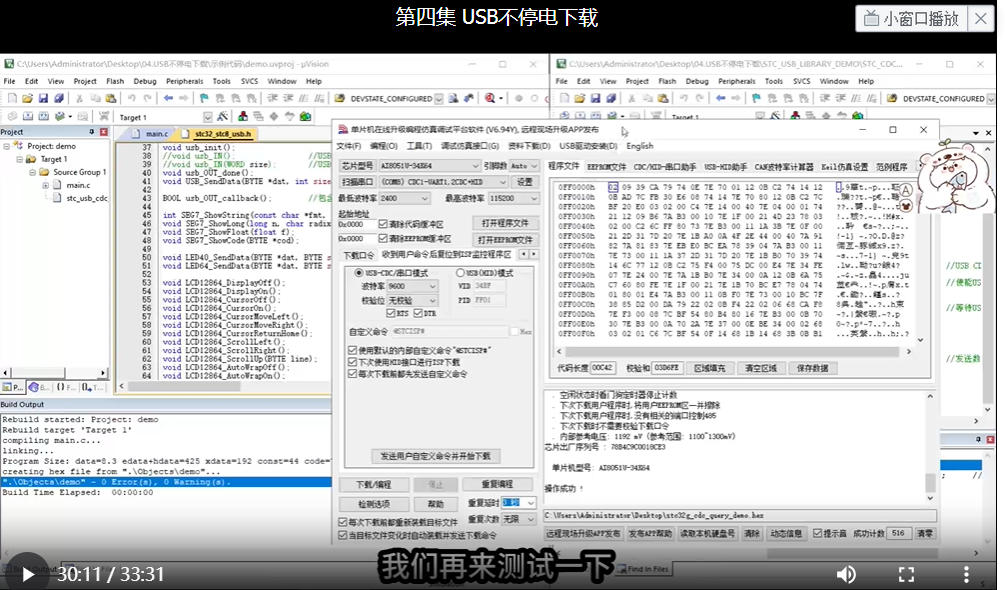
Task: Toggle the prompt sound checkbox
Action: (817, 533)
